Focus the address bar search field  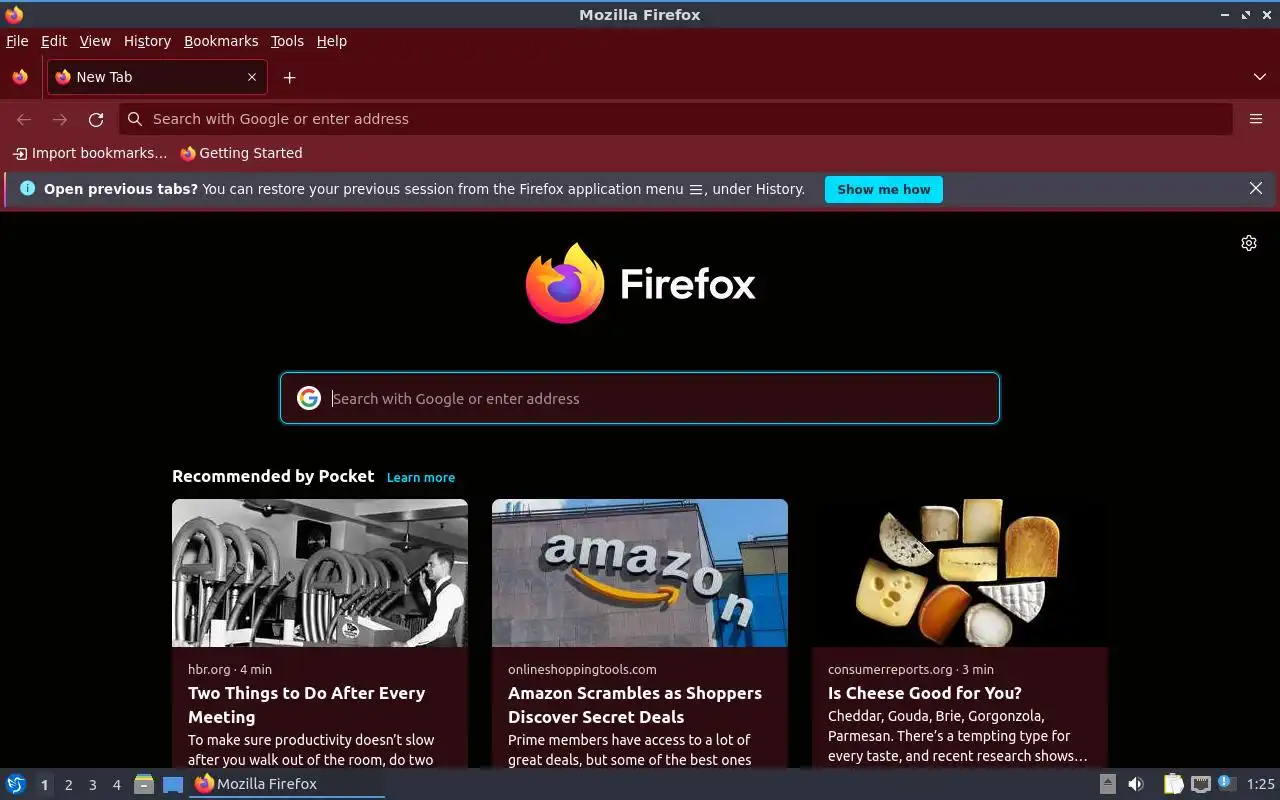tap(676, 119)
